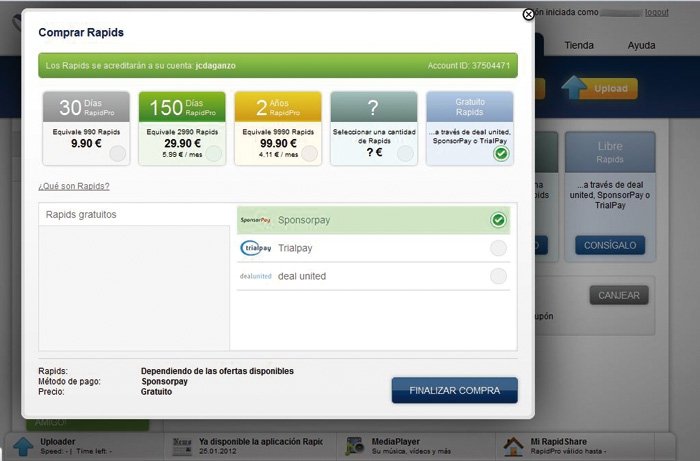Select the 2 Años RapidPro radio button

click(x=309, y=154)
